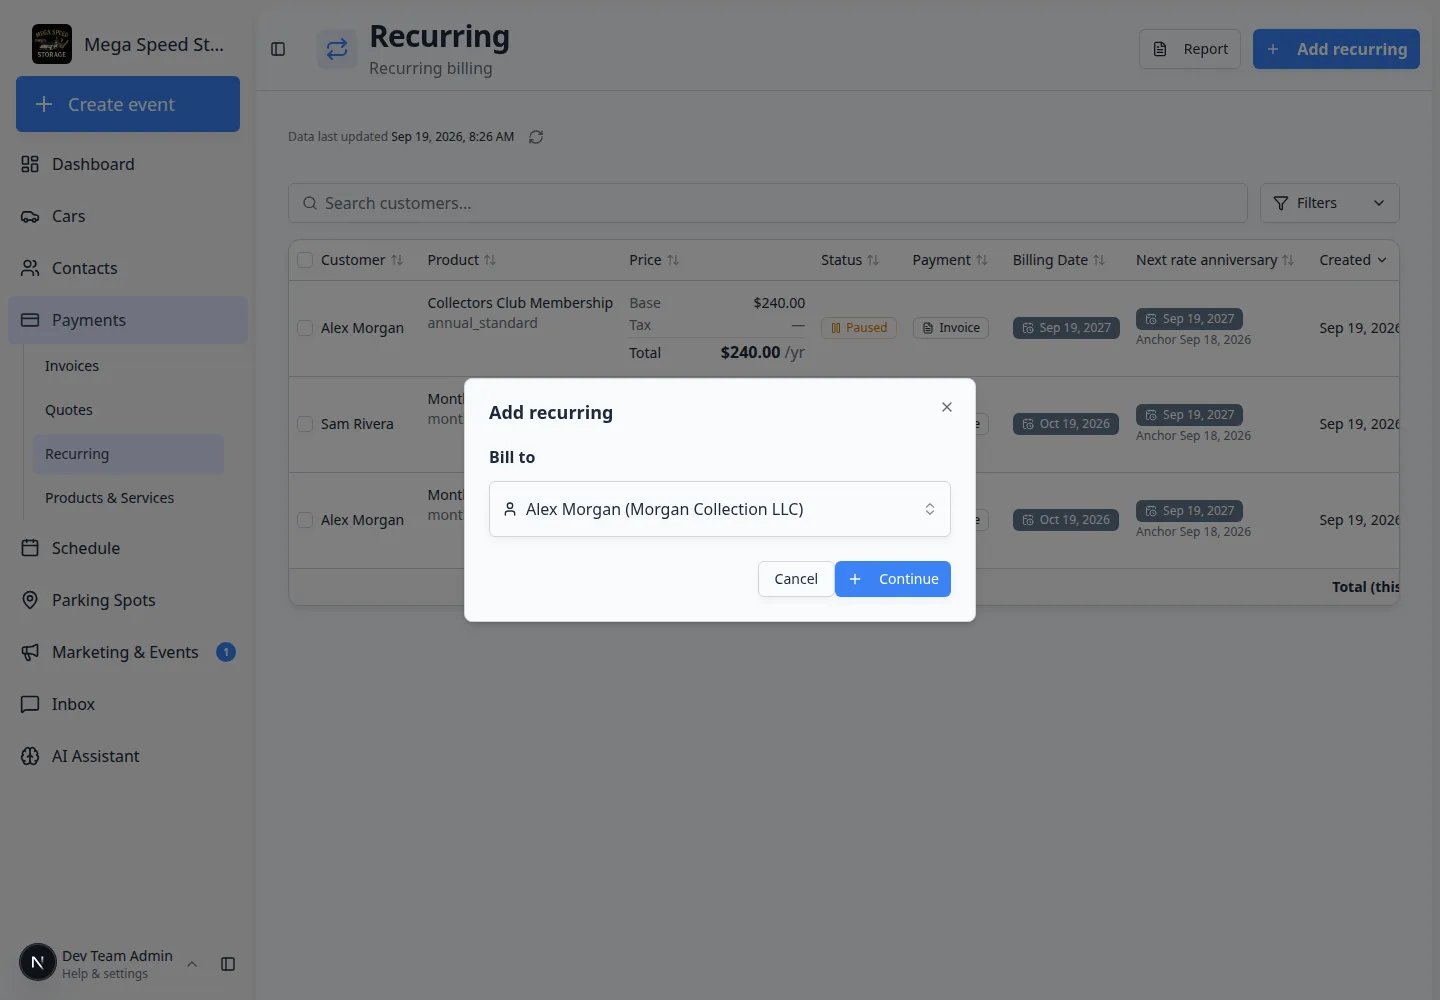Image resolution: width=1440 pixels, height=1000 pixels.
Task: Close the Add recurring dialog
Action: (947, 407)
